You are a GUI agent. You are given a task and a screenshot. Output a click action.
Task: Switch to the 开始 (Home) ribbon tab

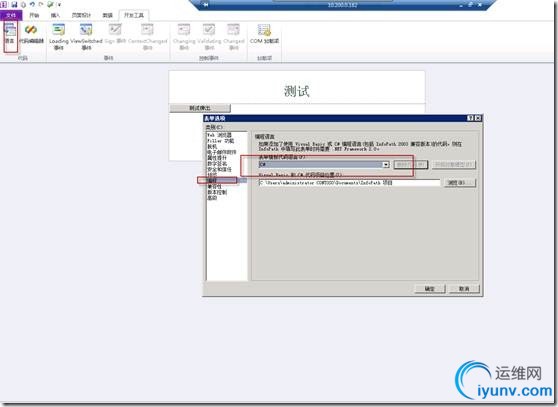pos(34,15)
